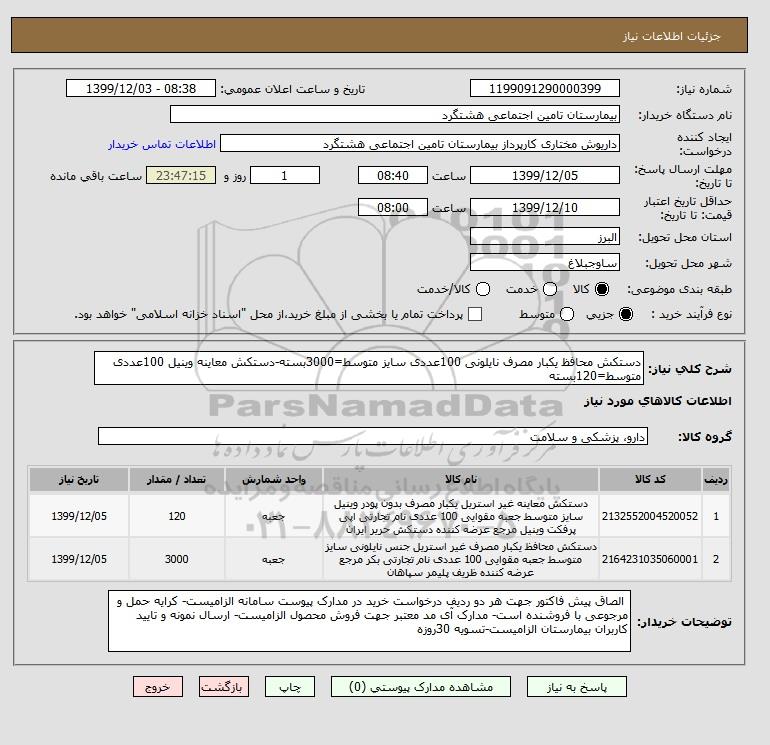Click the ردیف column header
This screenshot has width=770, height=745.
[x=716, y=479]
